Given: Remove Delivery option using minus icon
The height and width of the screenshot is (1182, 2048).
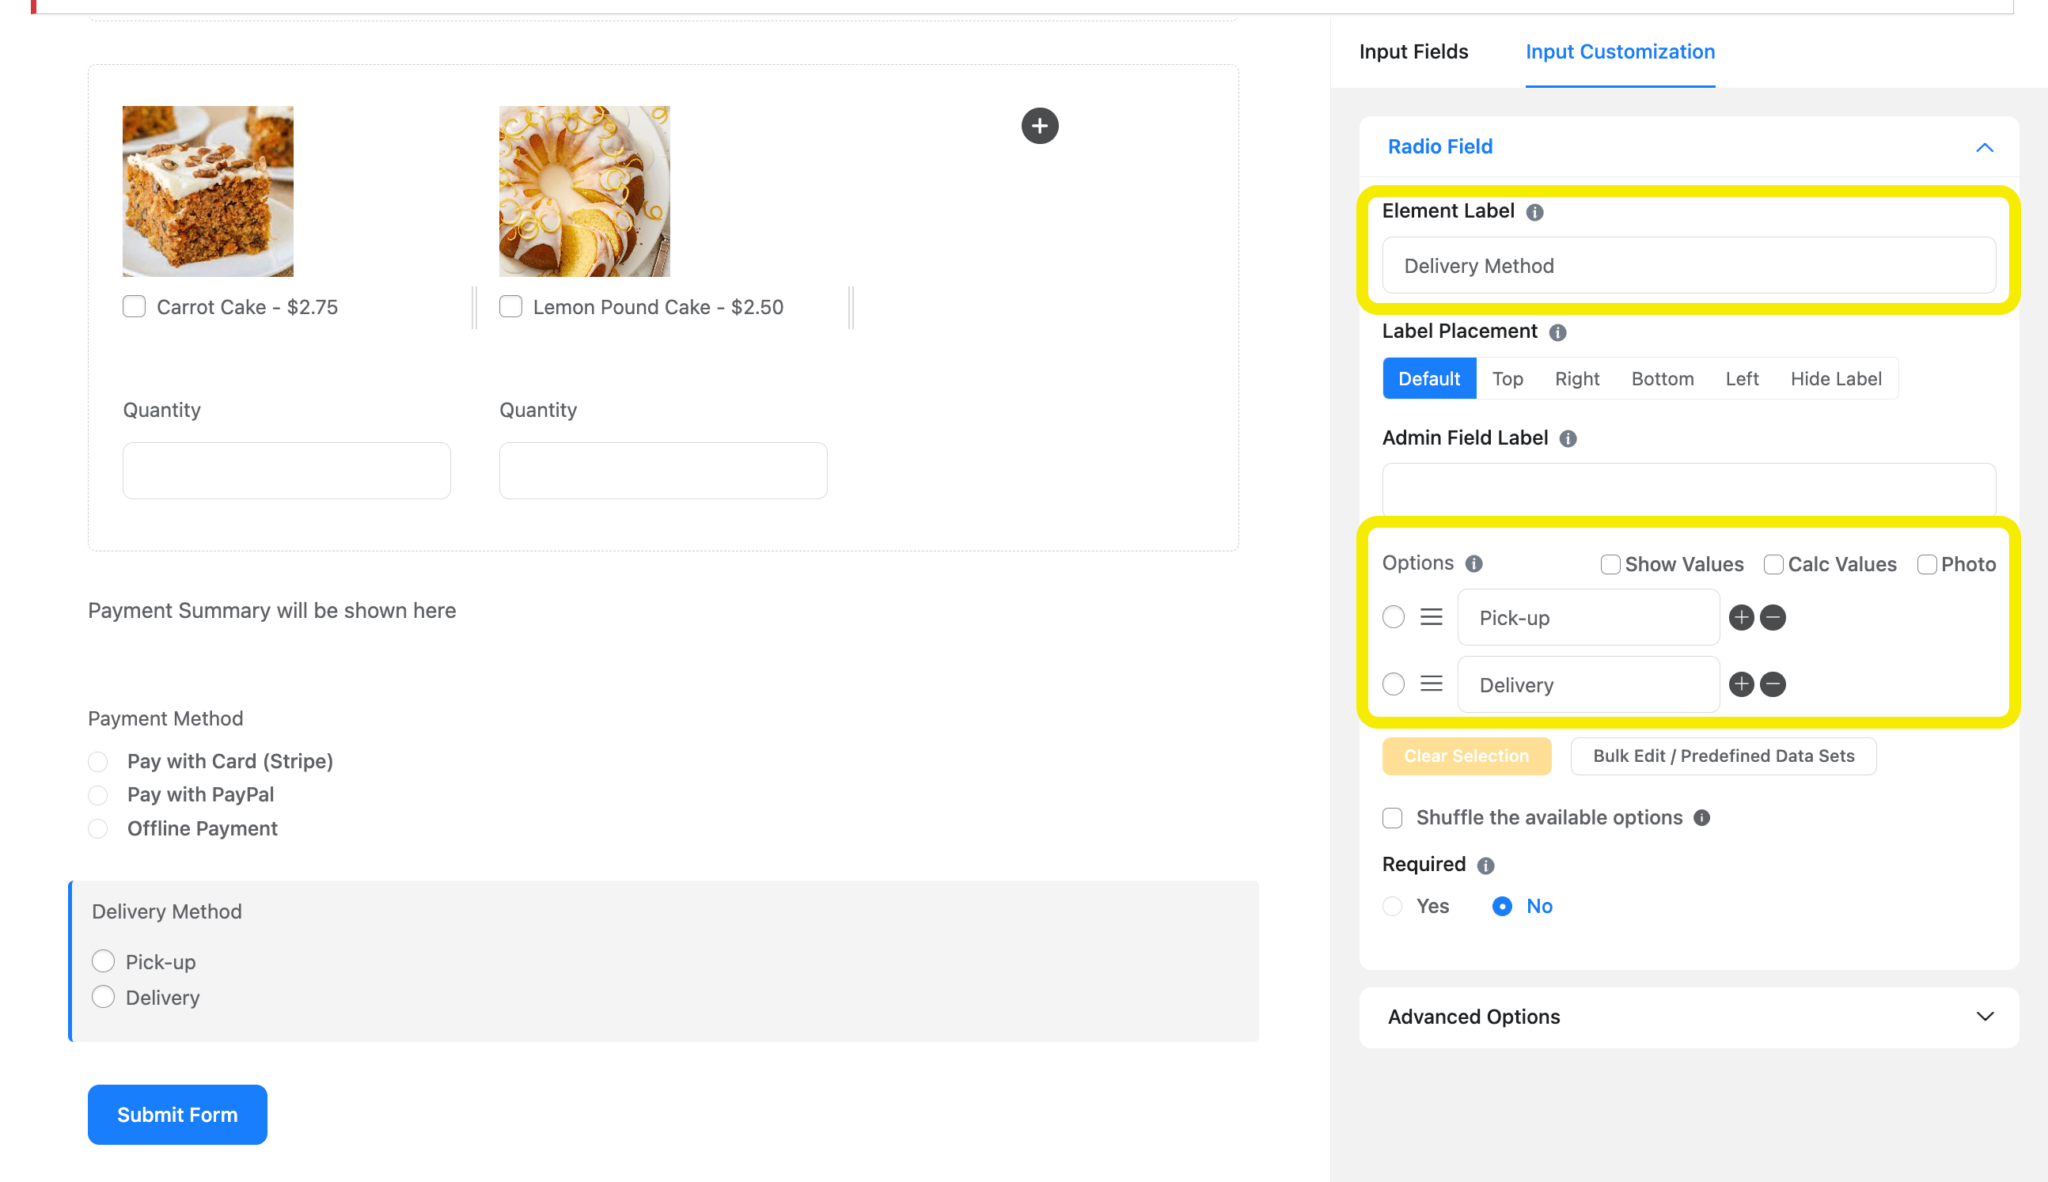Looking at the screenshot, I should 1773,684.
